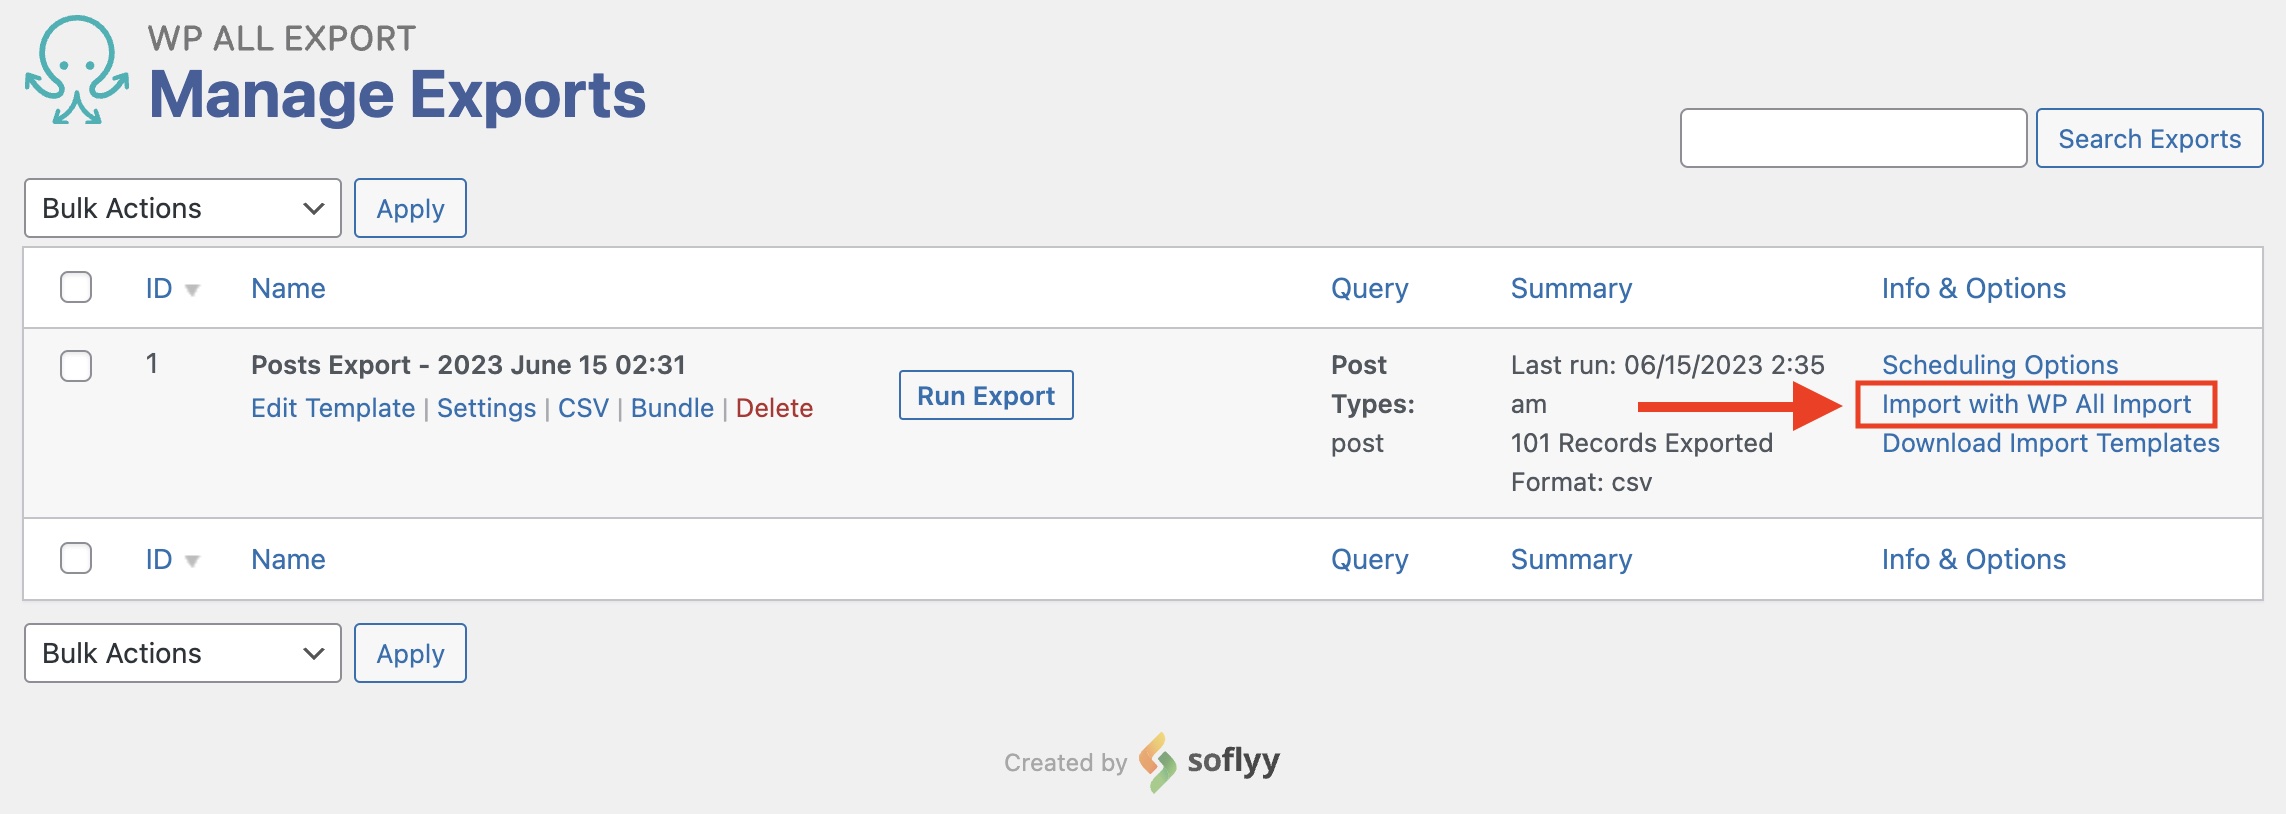The image size is (2286, 814).
Task: Open the bottom Bulk Actions dropdown
Action: click(x=183, y=653)
